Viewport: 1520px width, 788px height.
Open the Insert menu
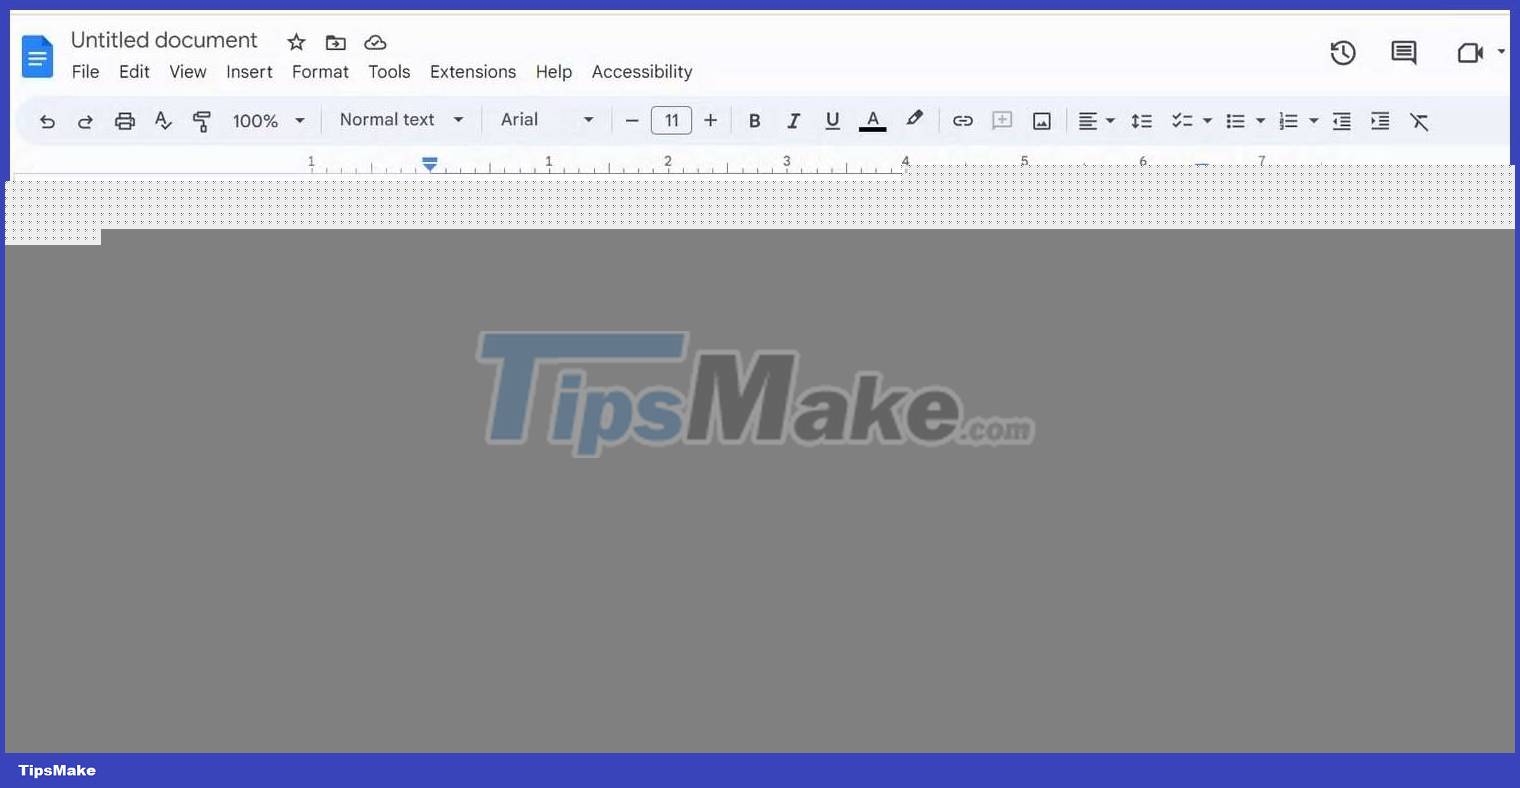249,71
